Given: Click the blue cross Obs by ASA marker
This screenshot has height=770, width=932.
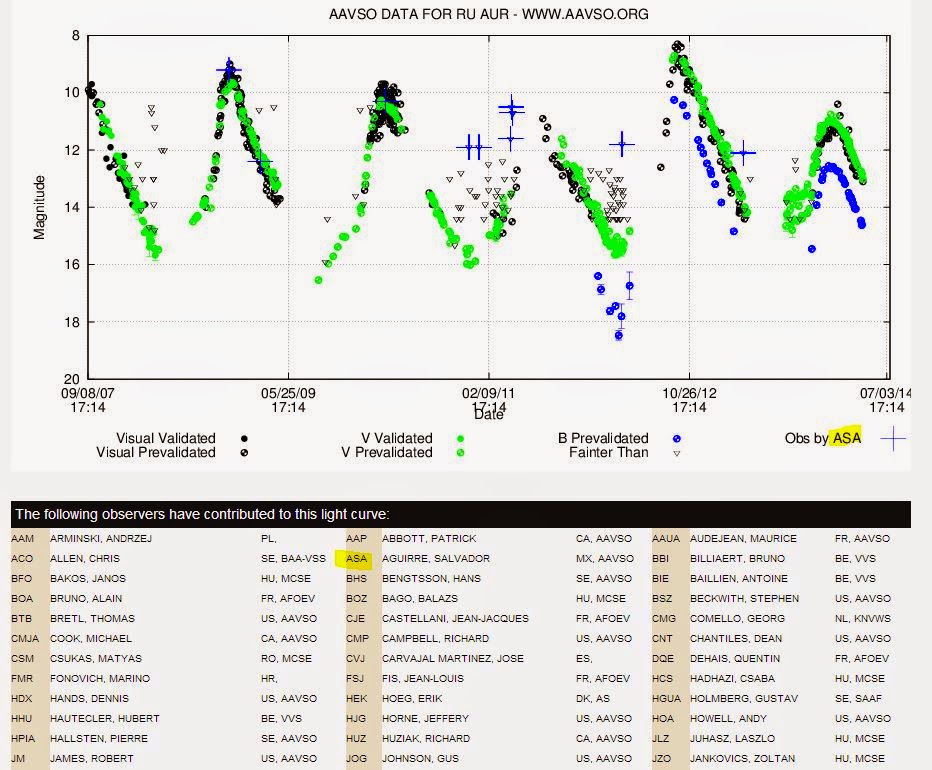Looking at the screenshot, I should tap(893, 439).
